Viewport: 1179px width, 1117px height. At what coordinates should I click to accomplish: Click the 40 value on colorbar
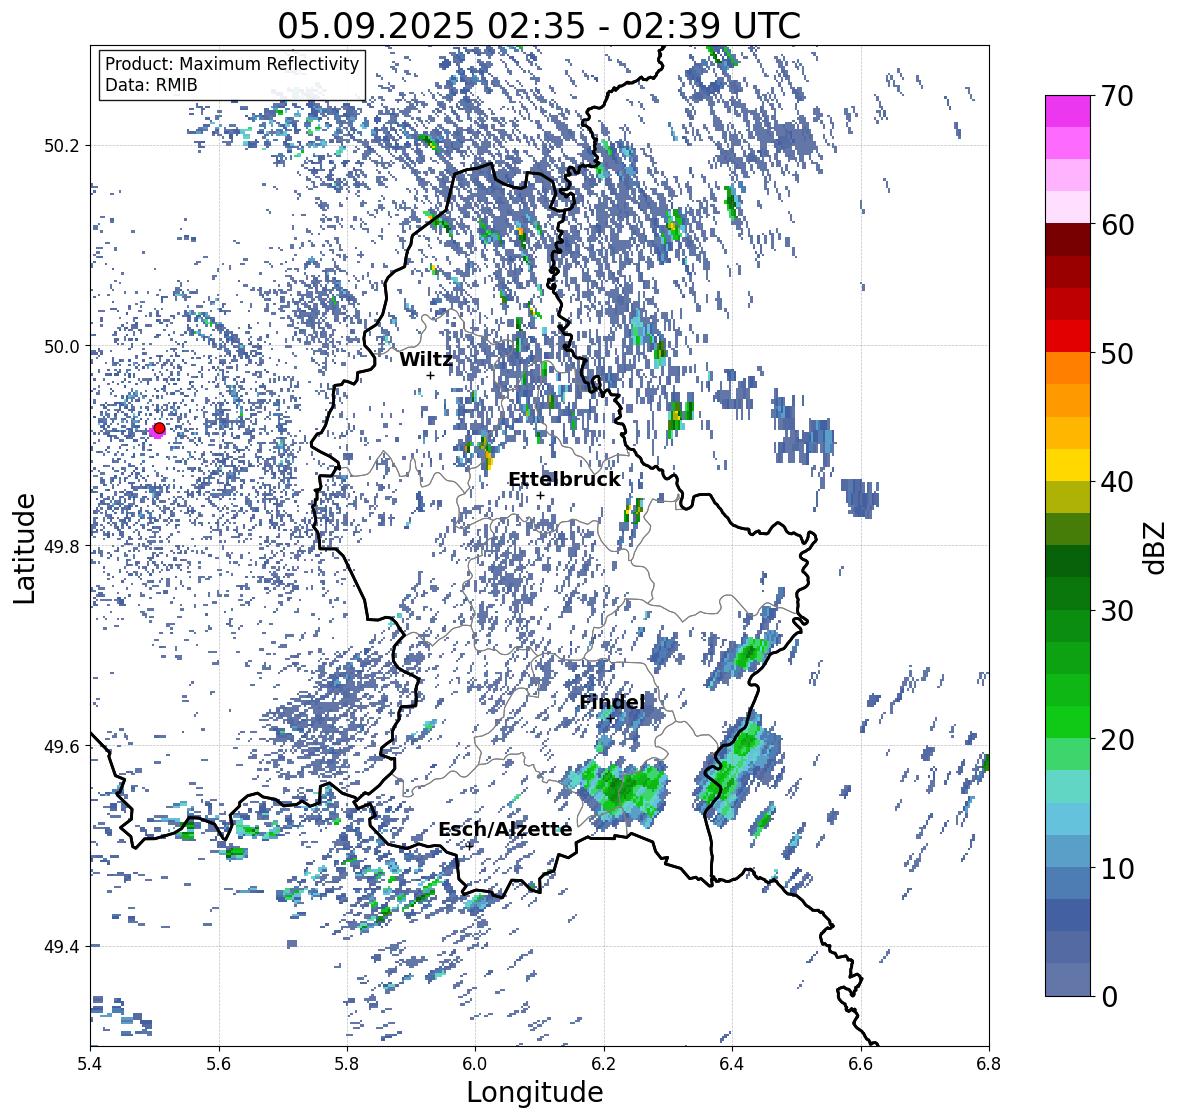(x=1116, y=482)
